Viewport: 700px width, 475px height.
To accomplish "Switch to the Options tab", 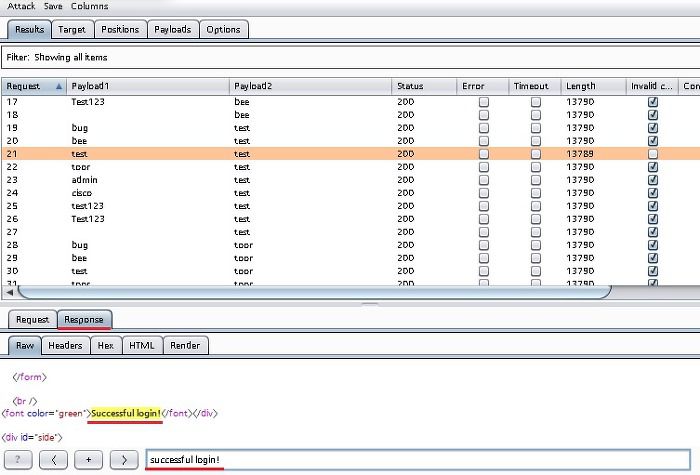I will [223, 29].
